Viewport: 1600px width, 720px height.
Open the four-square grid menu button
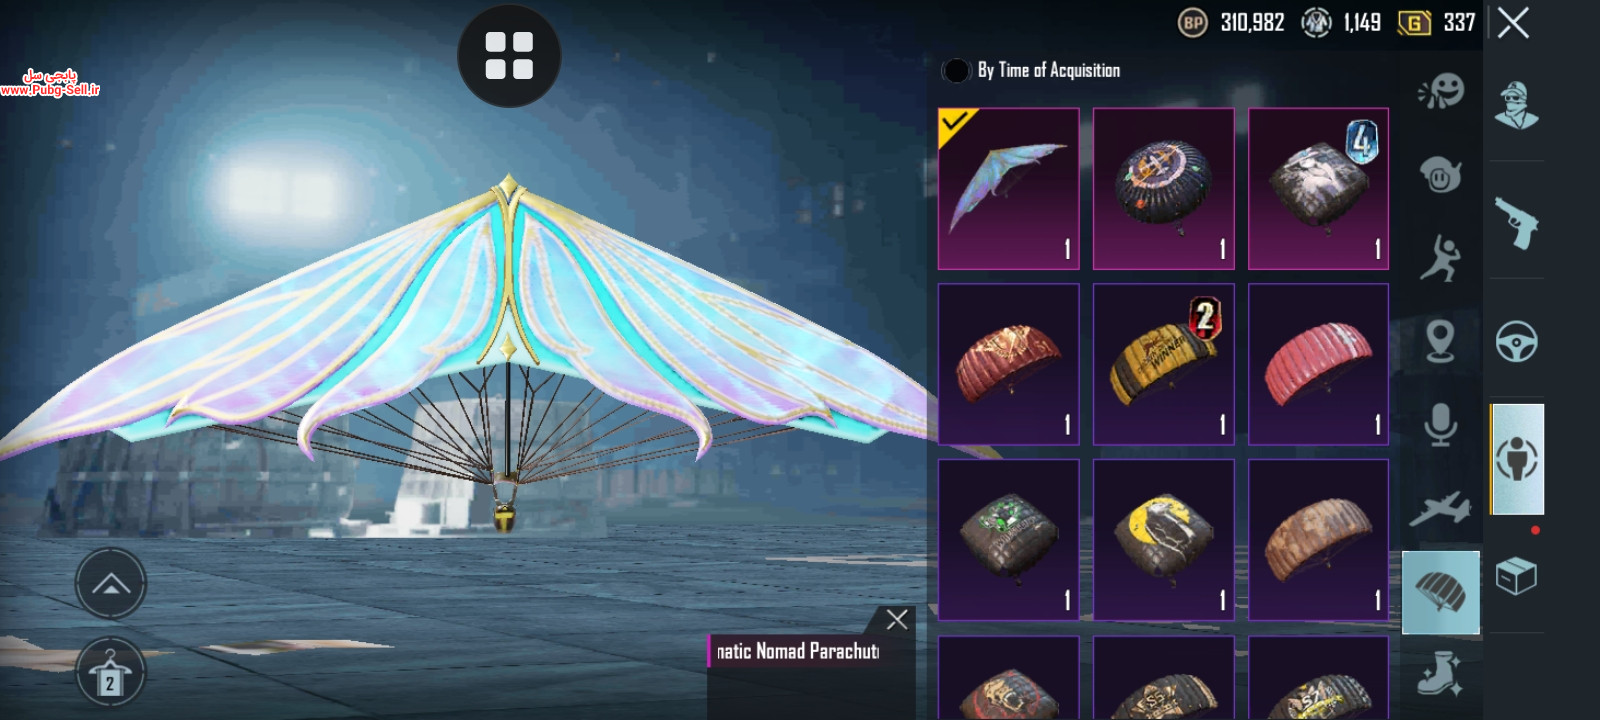(x=509, y=56)
